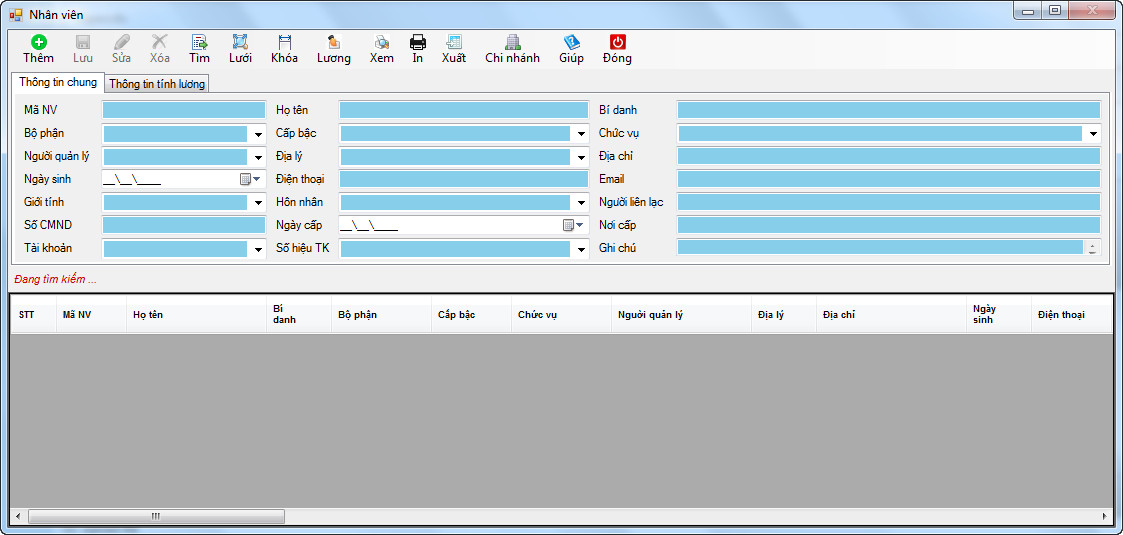This screenshot has height=535, width=1123.
Task: Click the Nơi cấp input field
Action: [889, 225]
